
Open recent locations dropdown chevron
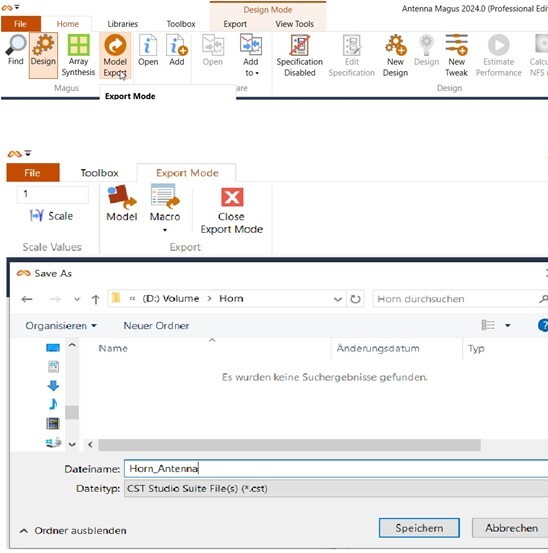77,299
